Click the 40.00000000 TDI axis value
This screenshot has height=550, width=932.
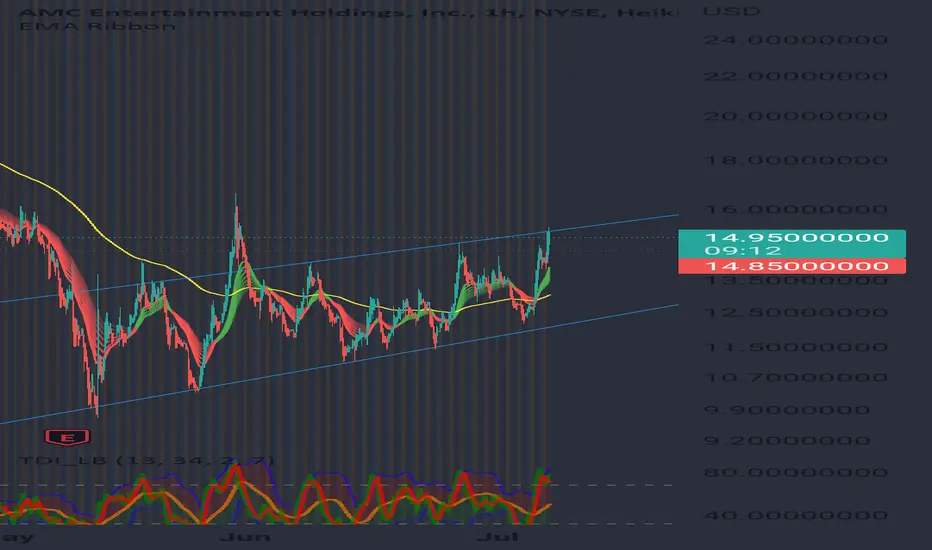pos(796,515)
